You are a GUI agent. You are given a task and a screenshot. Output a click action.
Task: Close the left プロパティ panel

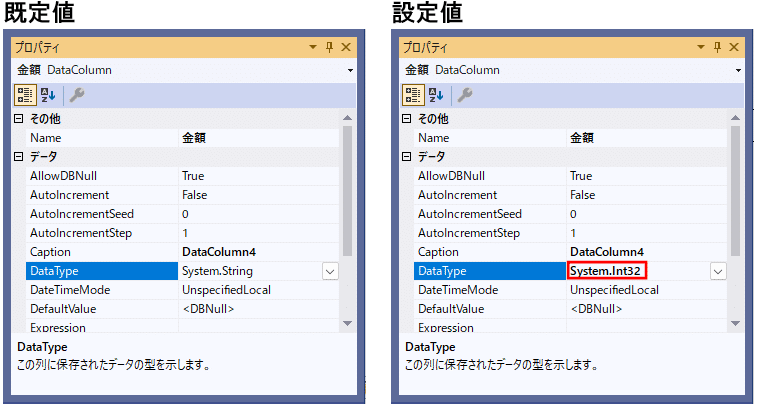346,47
